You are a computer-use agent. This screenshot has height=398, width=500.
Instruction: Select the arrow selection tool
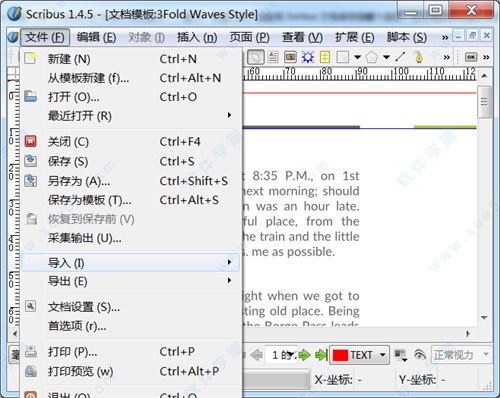pos(256,57)
